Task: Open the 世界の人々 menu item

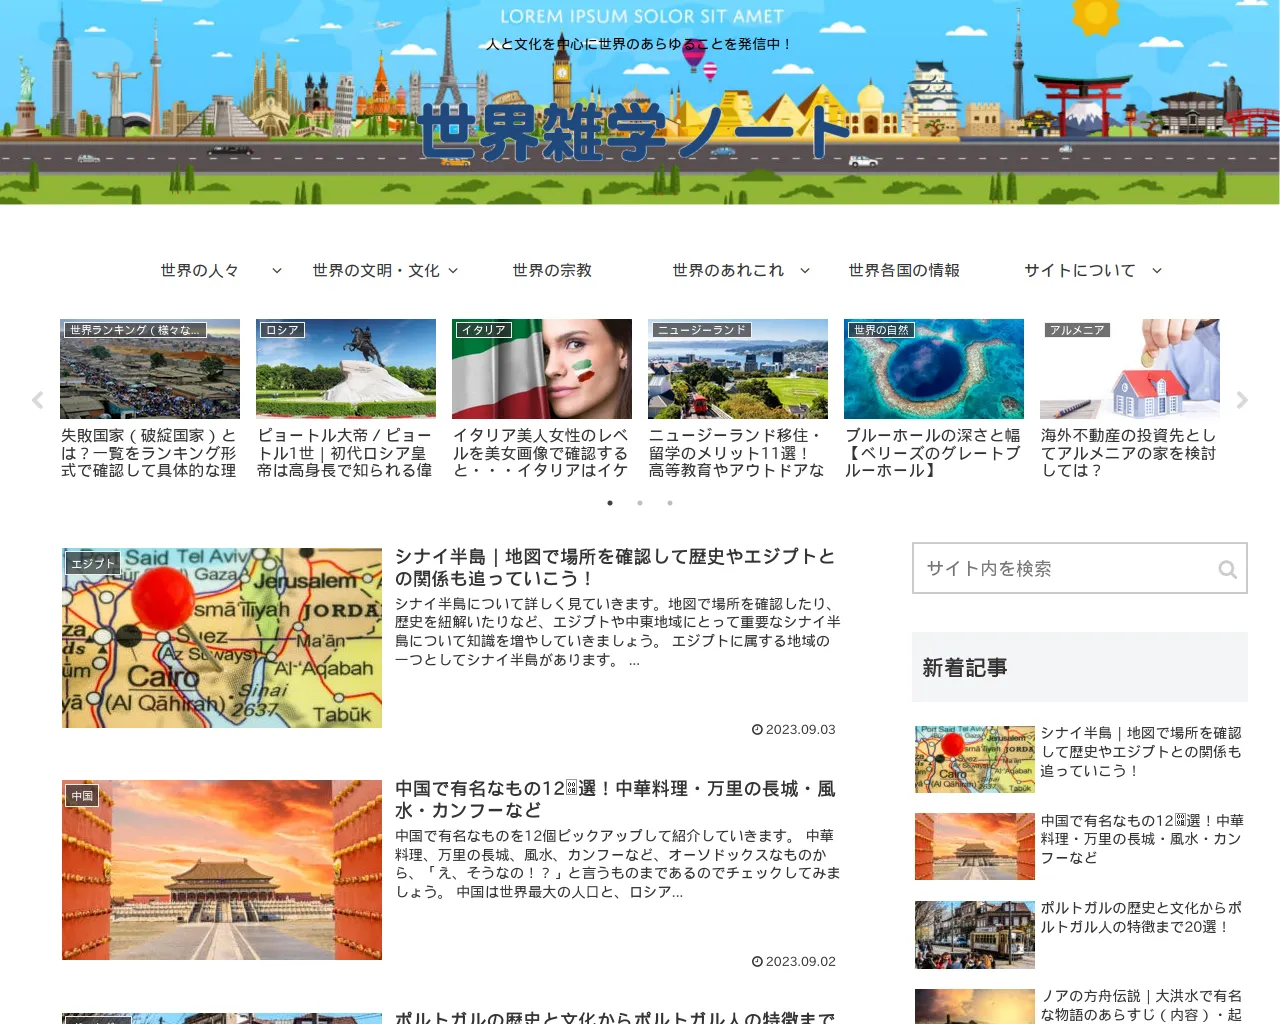Action: coord(200,271)
